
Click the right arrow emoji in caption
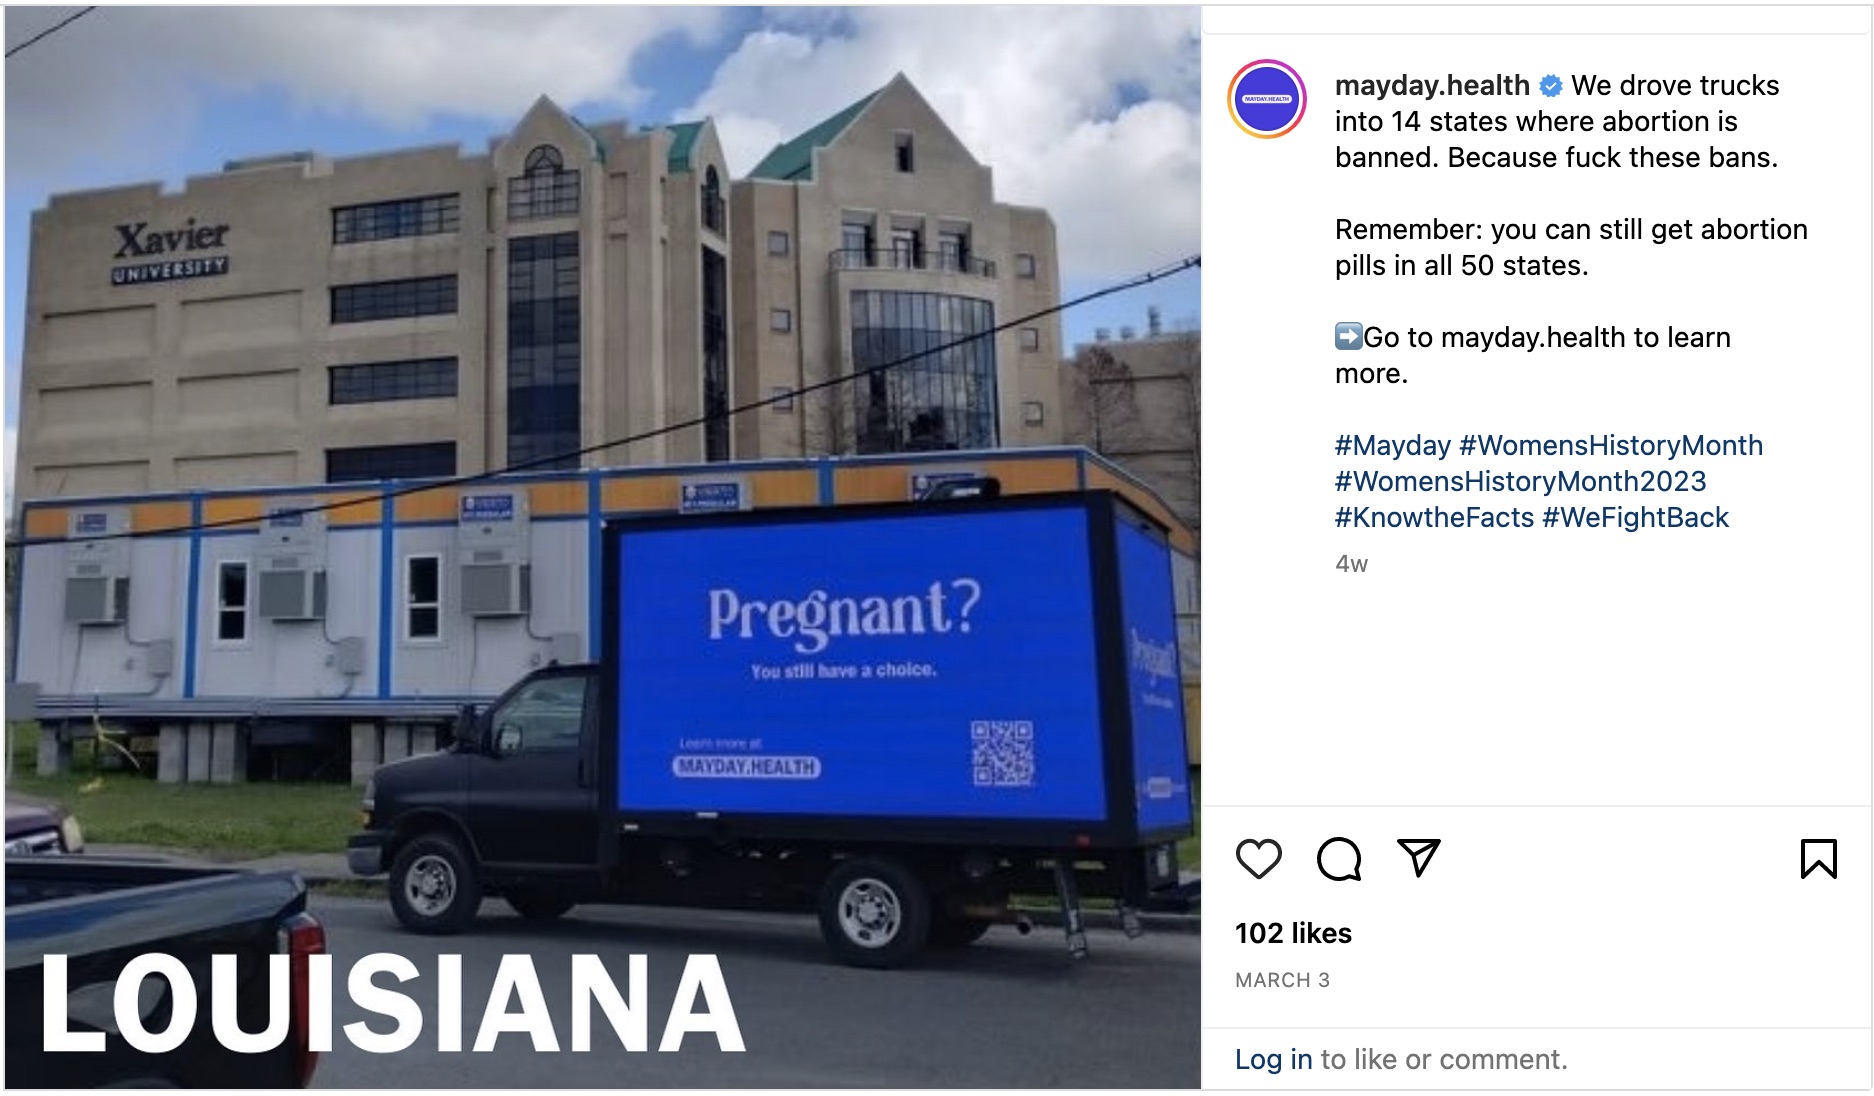1348,336
